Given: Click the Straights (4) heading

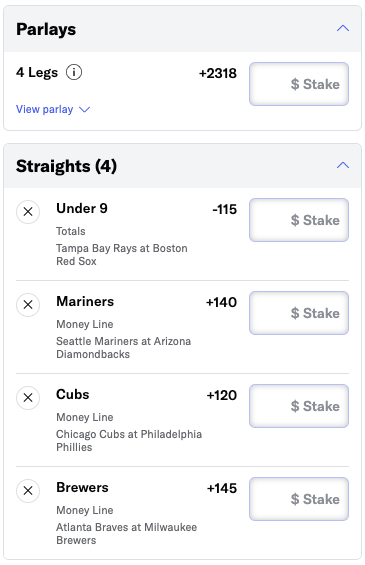Looking at the screenshot, I should click(x=66, y=166).
